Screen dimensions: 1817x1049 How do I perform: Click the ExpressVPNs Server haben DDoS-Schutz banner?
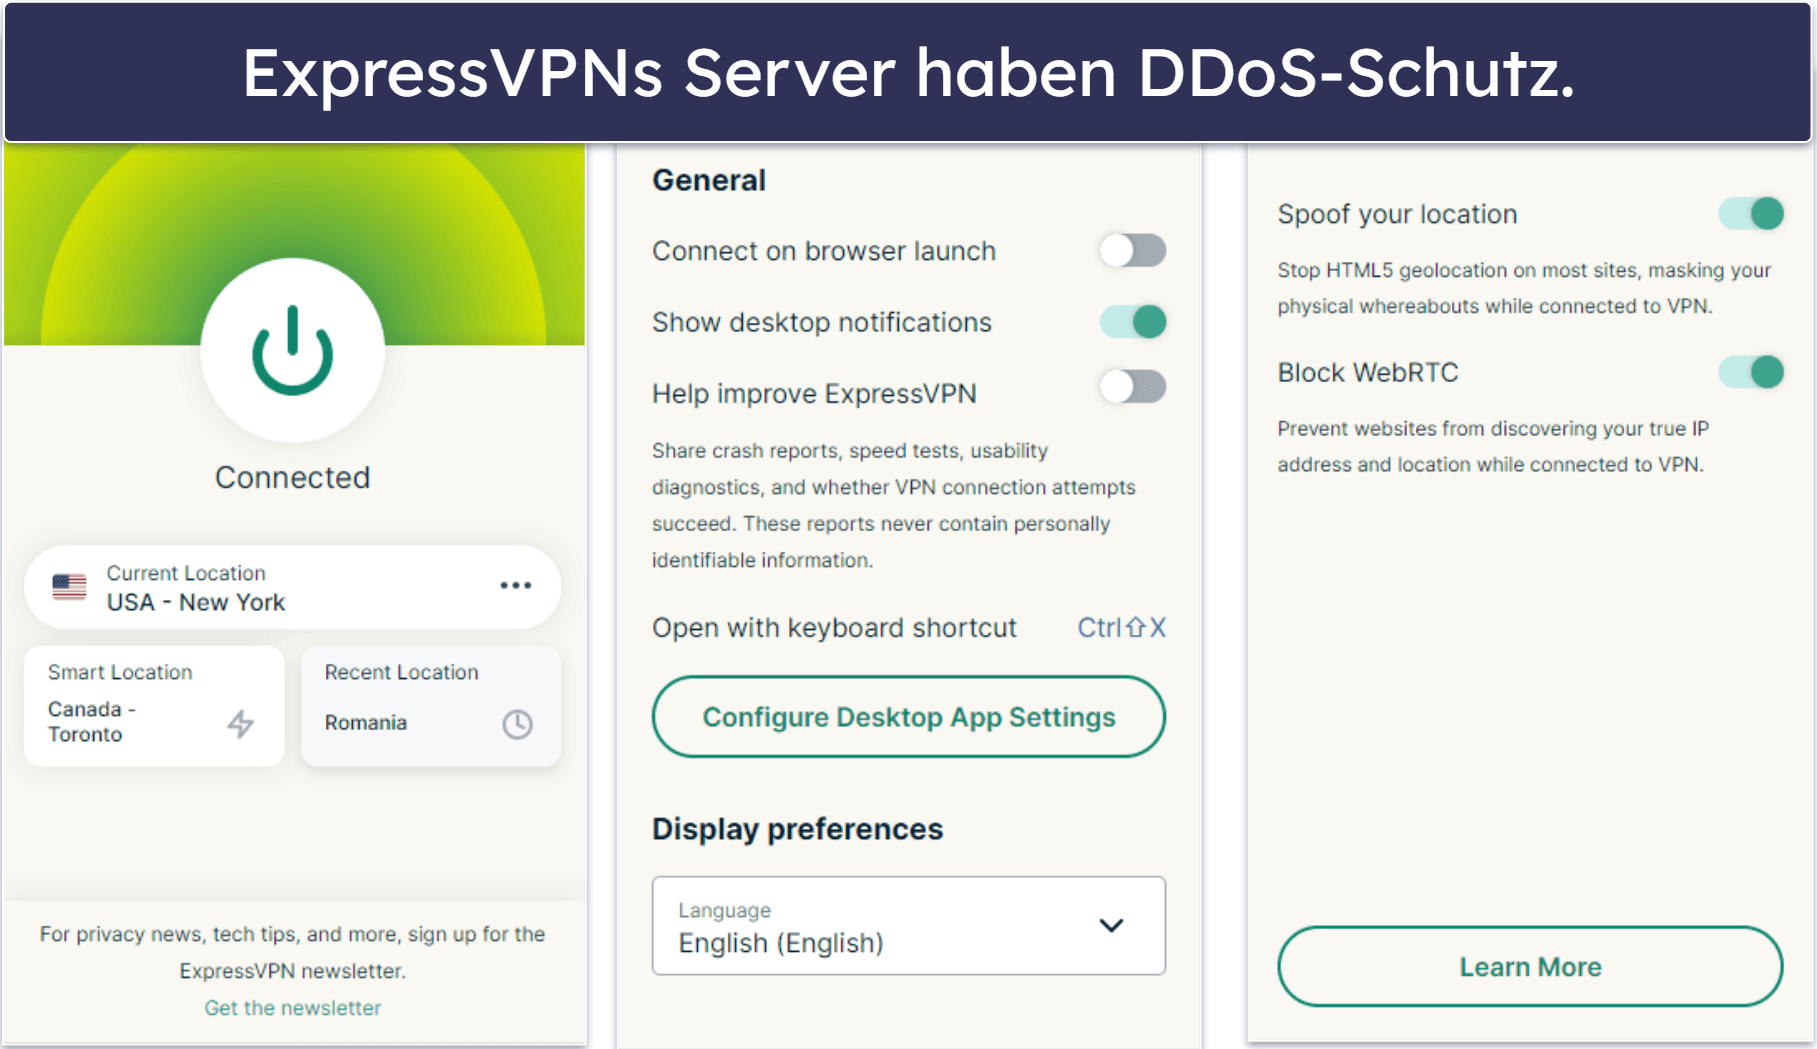click(908, 72)
